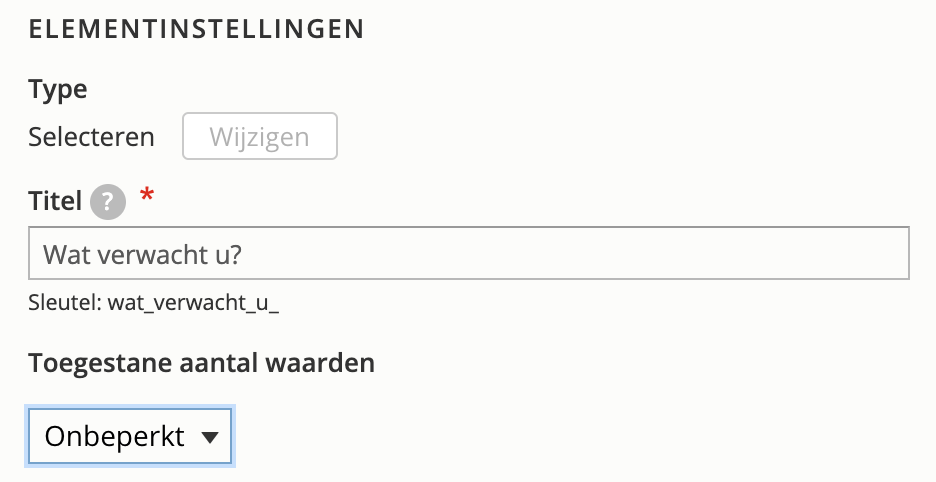936x482 pixels.
Task: Click the "ELEMENTINSTELLINGEN" section heading
Action: pos(196,29)
